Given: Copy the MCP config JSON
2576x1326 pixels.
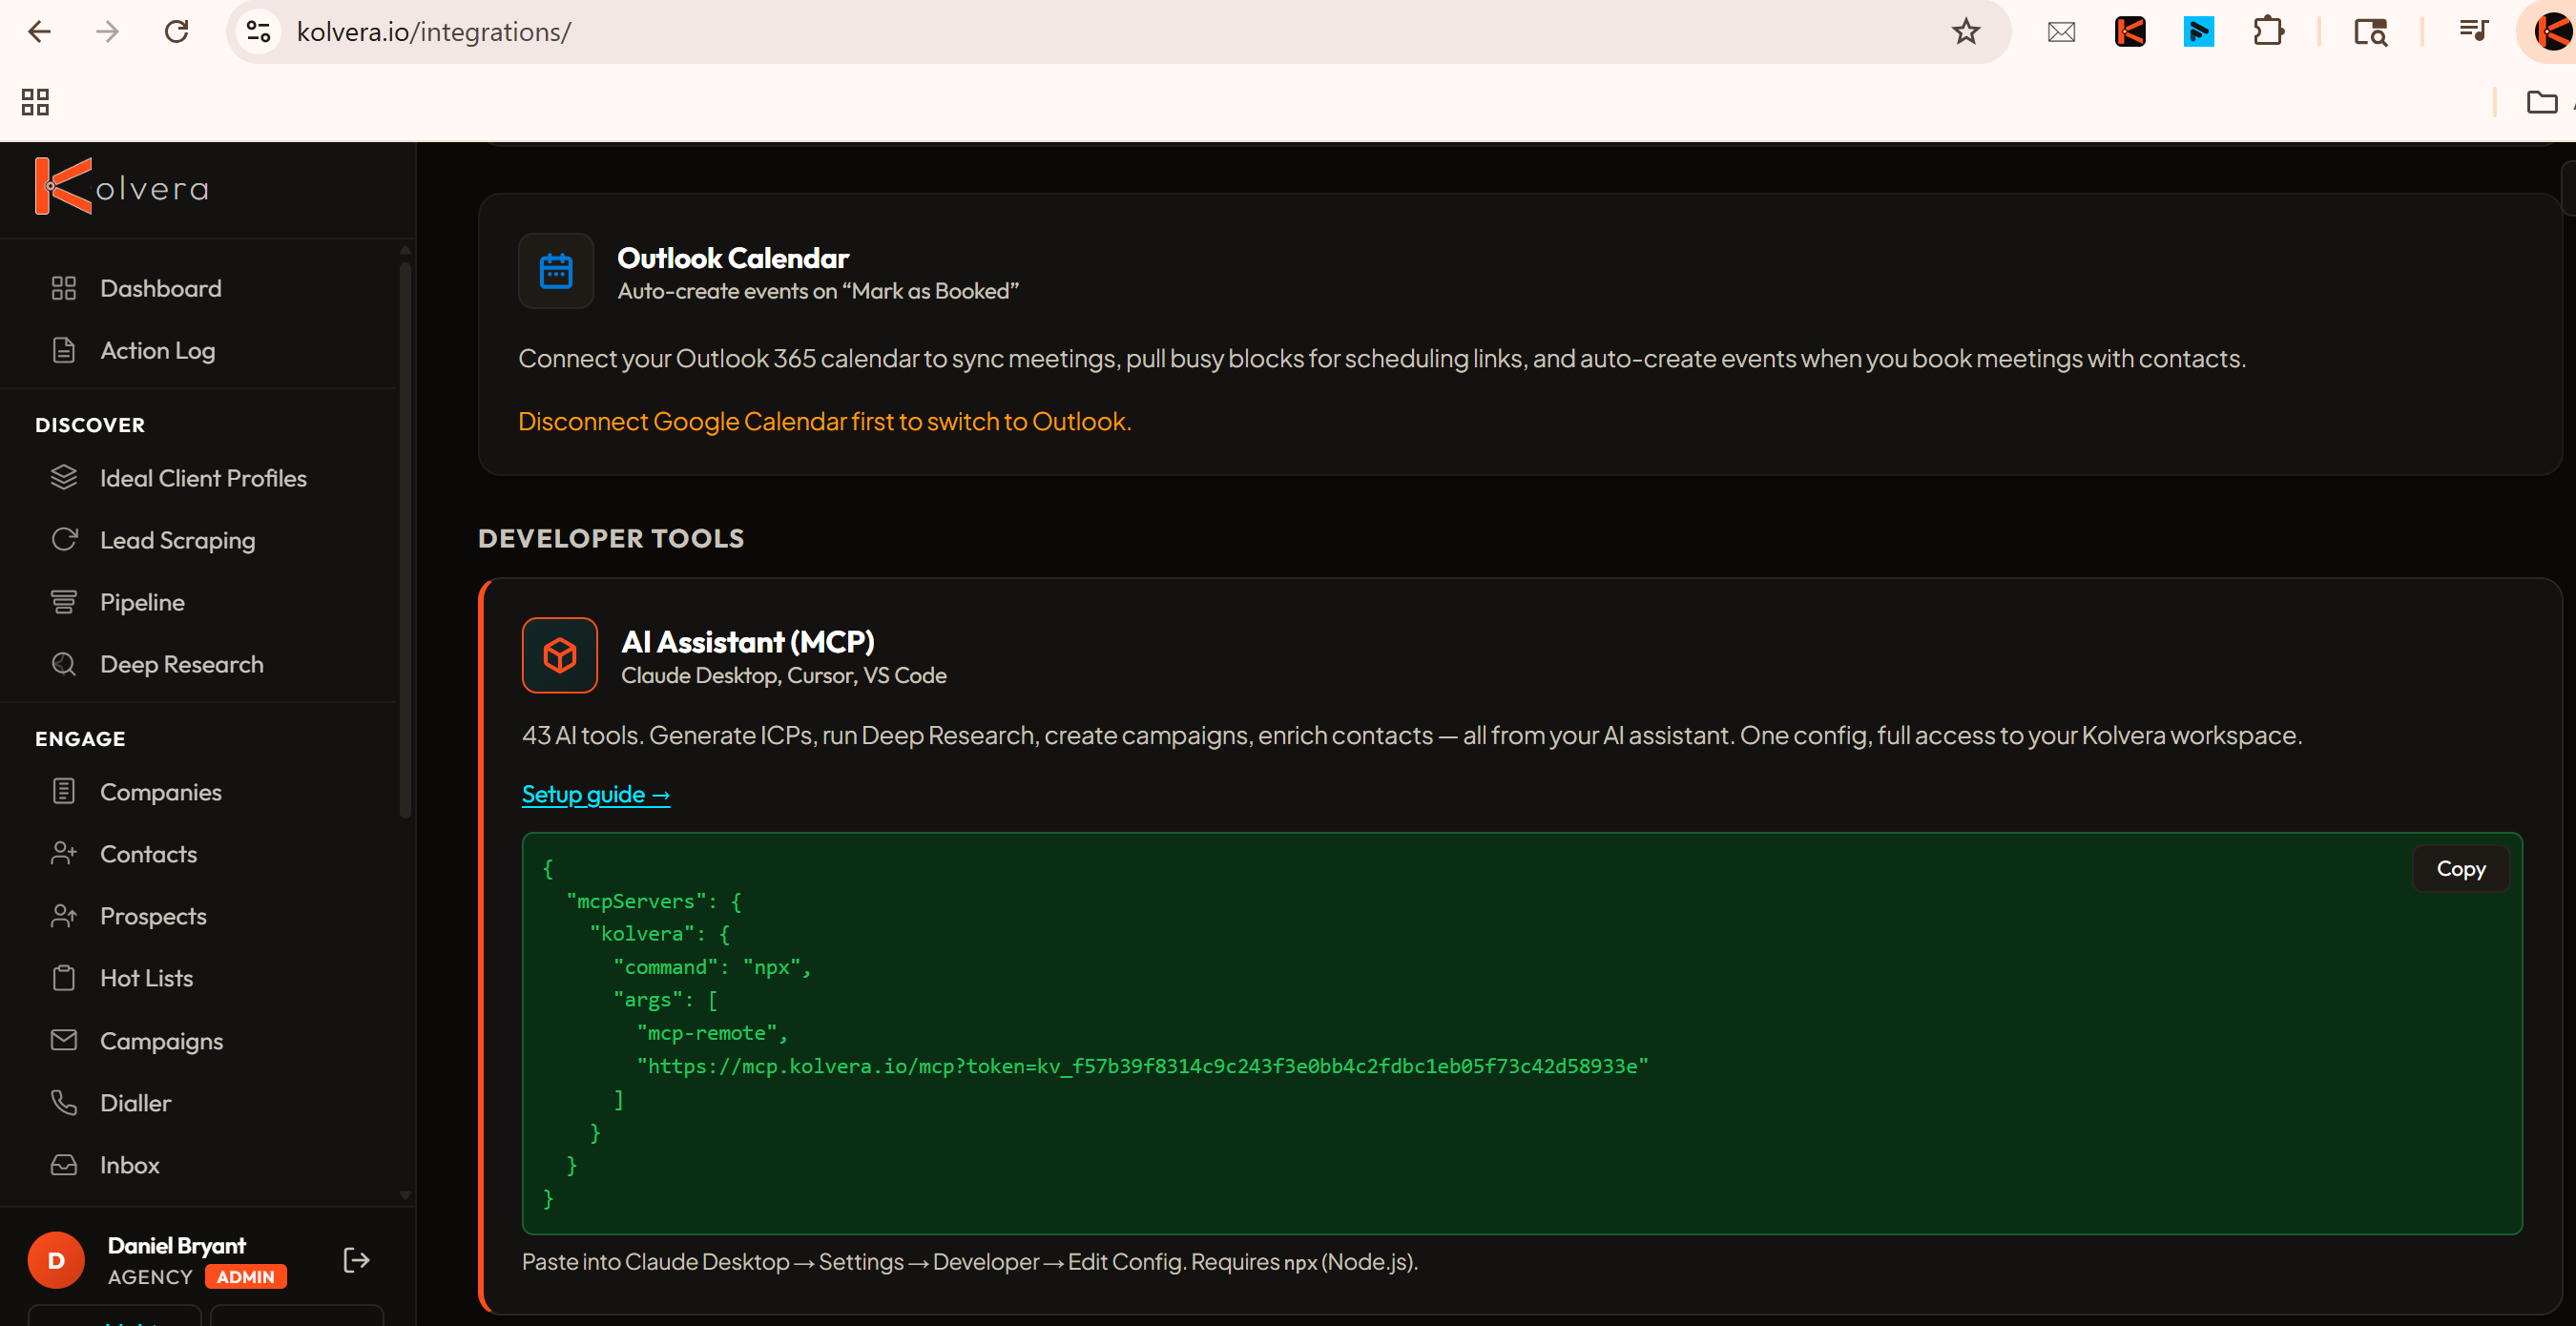Looking at the screenshot, I should tap(2460, 868).
